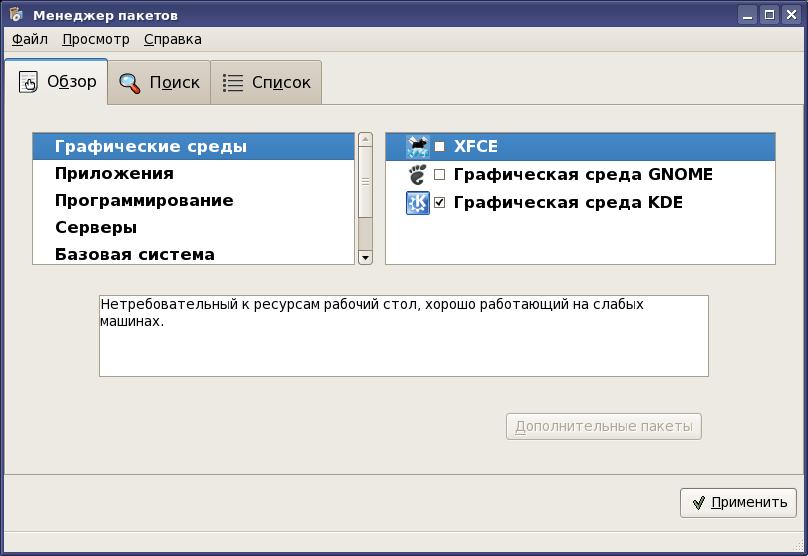
Task: Select the XFCE group row
Action: click(580, 147)
